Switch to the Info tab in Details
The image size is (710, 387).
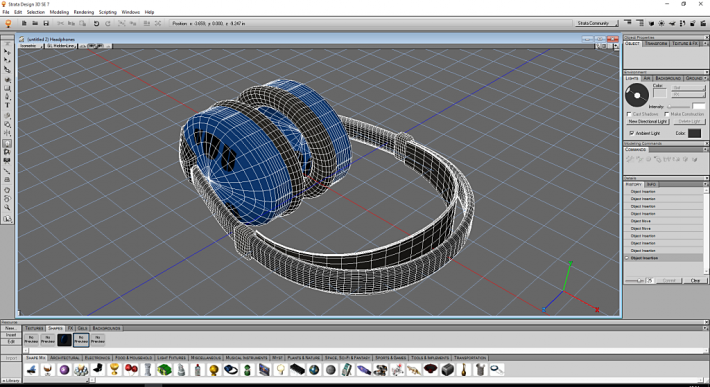[651, 184]
